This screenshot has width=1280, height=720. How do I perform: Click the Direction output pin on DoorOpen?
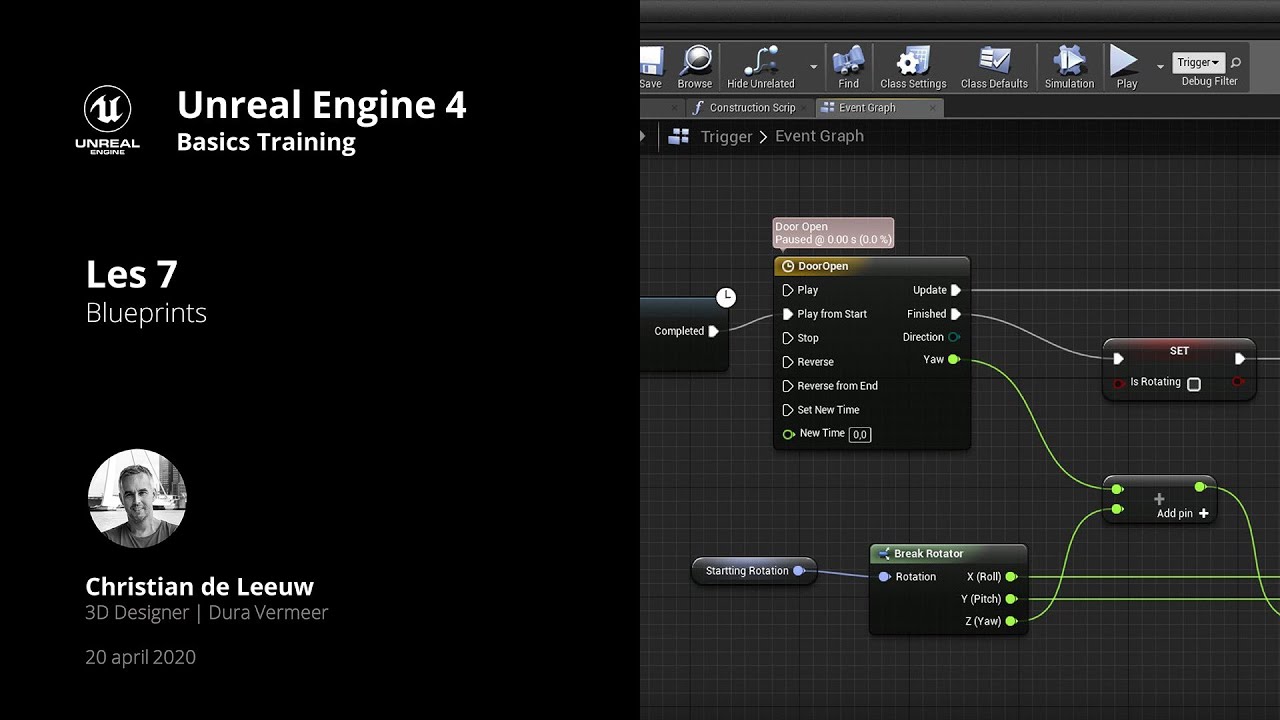pos(954,337)
